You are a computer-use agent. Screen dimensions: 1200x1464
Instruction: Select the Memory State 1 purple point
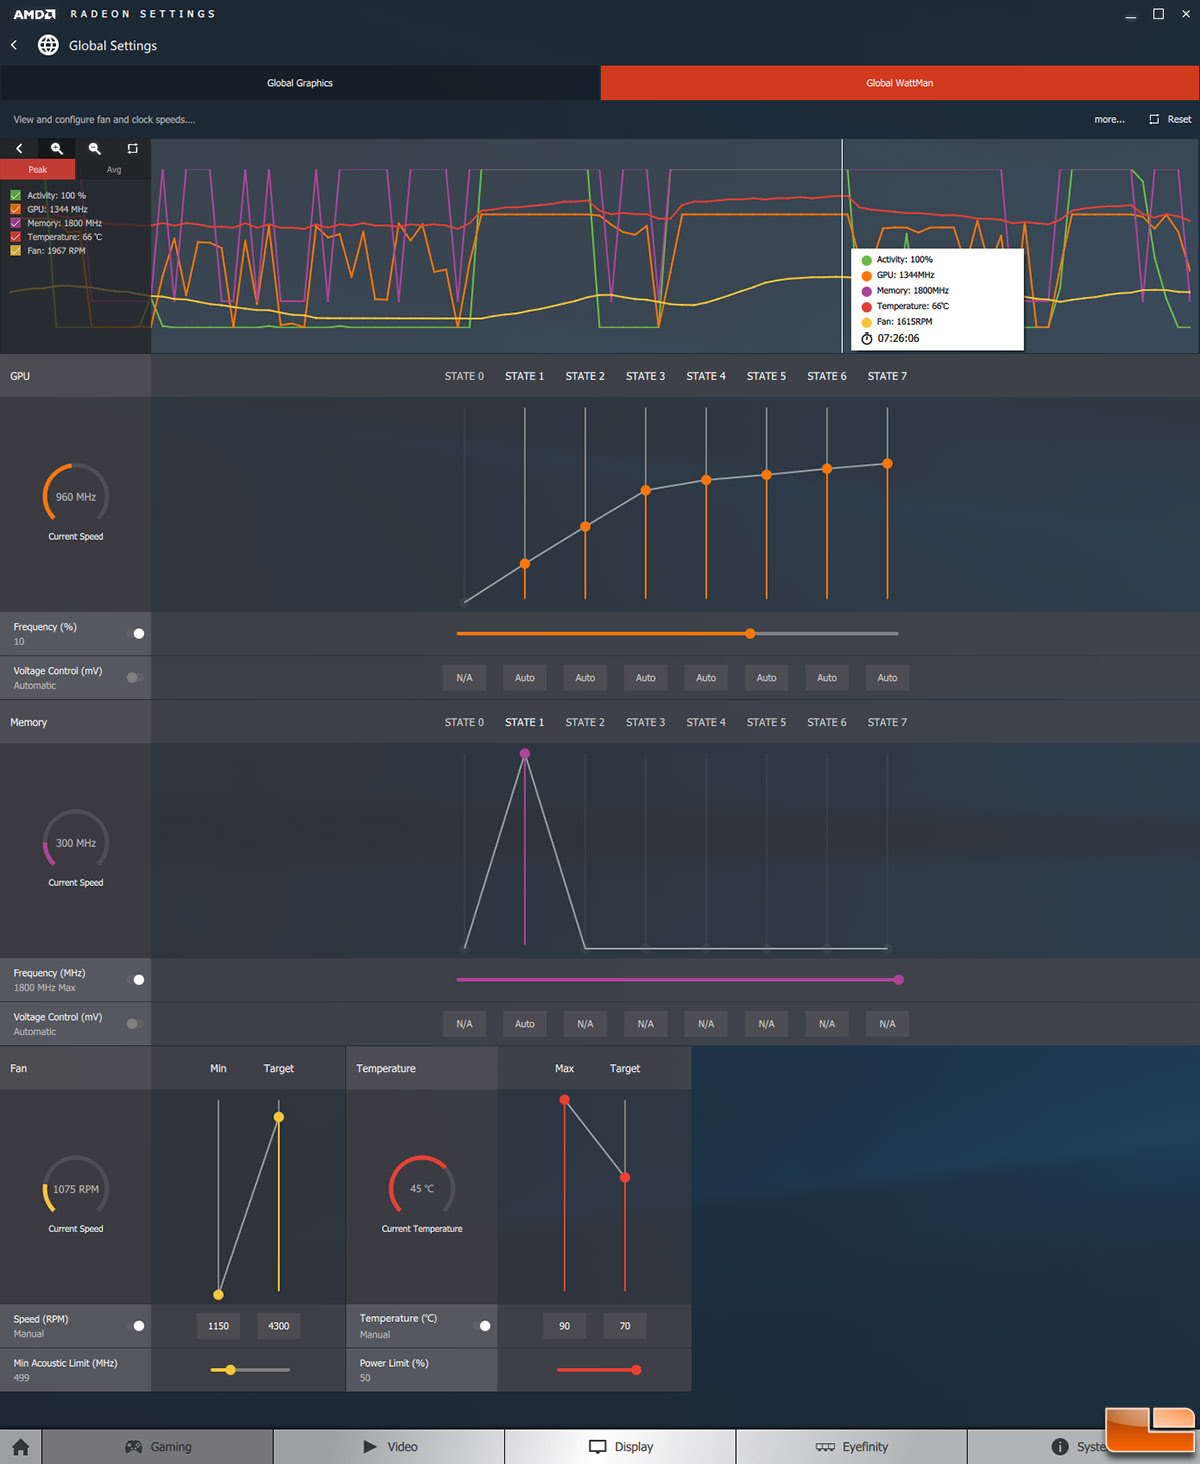[x=525, y=754]
